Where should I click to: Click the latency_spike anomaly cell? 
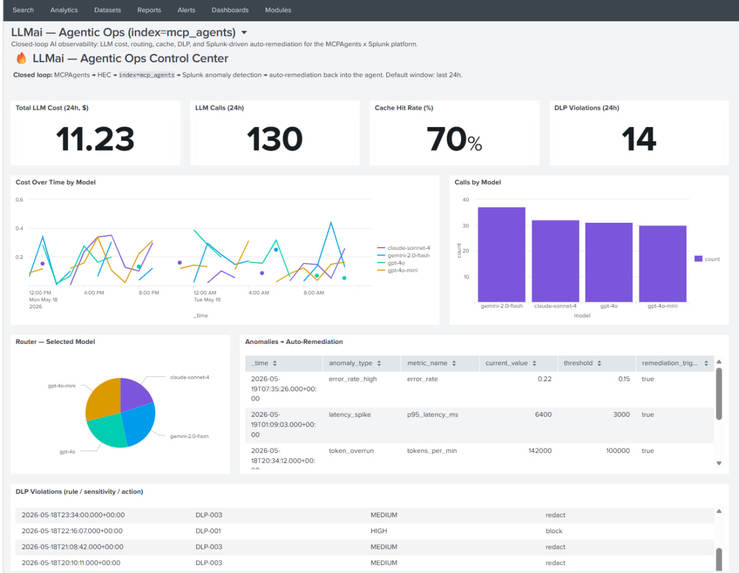pyautogui.click(x=350, y=415)
